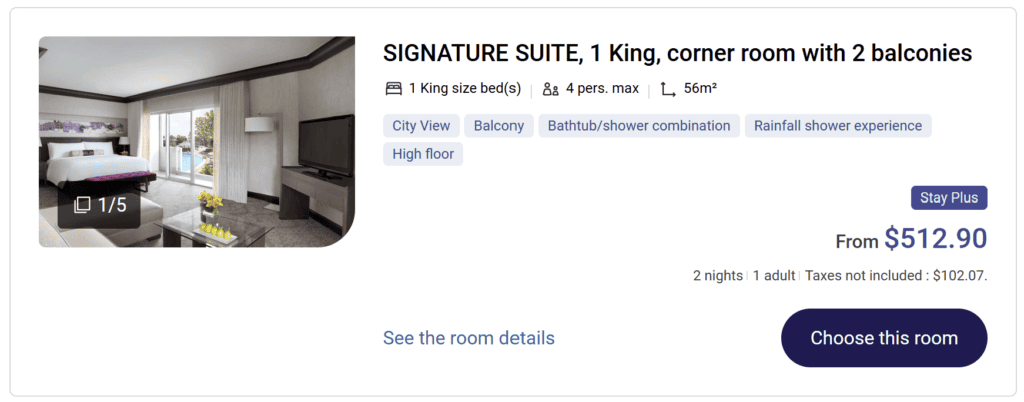Select the City View amenity tag

tap(421, 126)
